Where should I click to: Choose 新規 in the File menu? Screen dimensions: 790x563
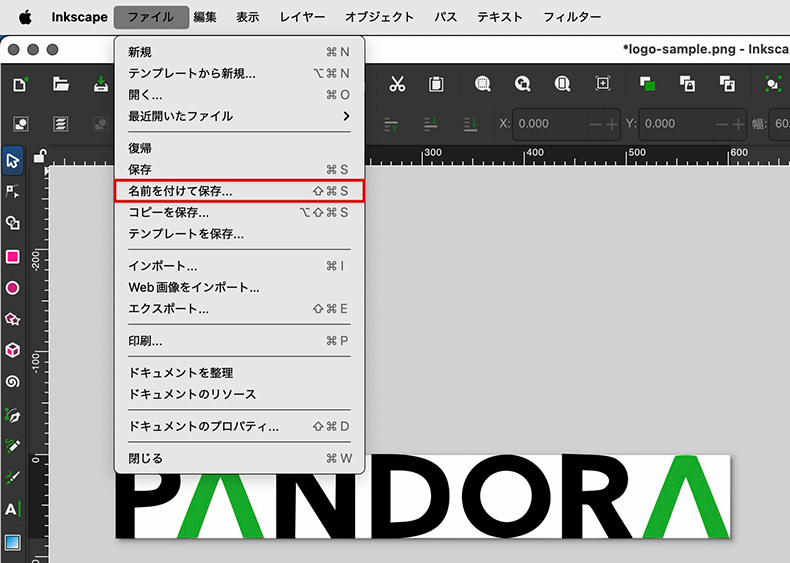(x=239, y=52)
